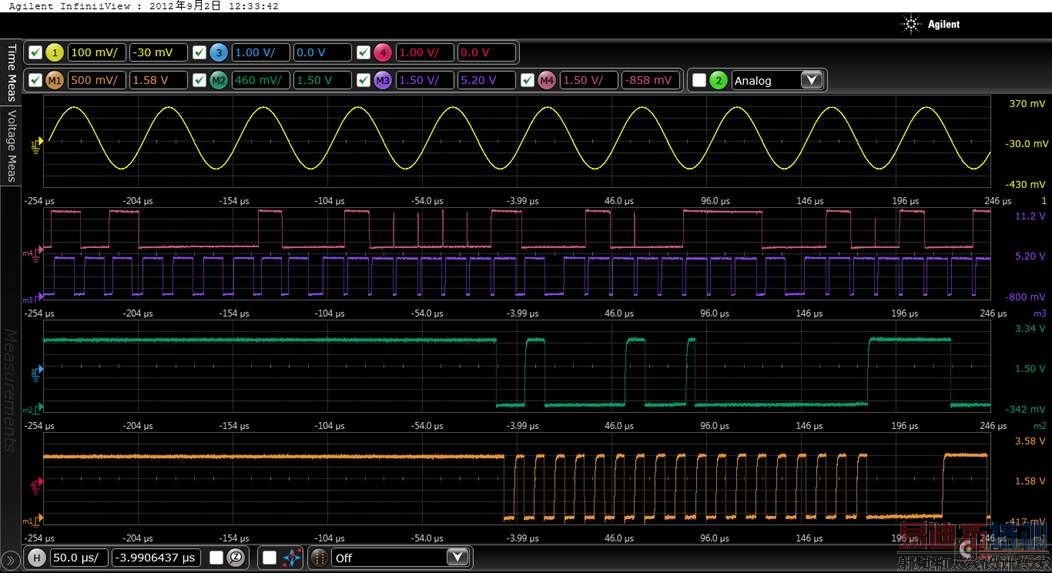Open channel 1 settings via yellow badge
Viewport: 1052px width, 573px height.
[54, 52]
